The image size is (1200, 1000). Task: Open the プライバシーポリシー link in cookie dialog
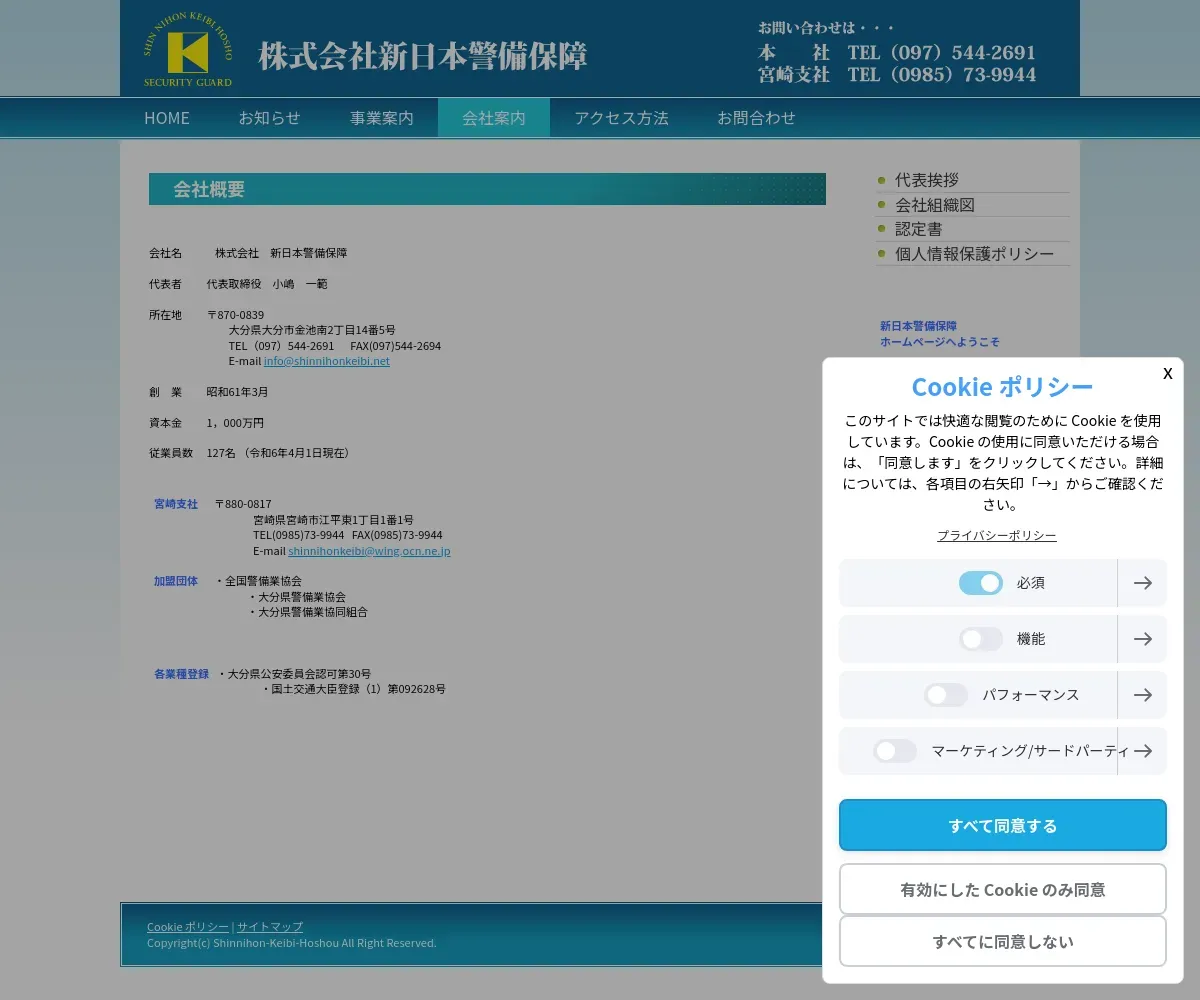[x=996, y=536]
